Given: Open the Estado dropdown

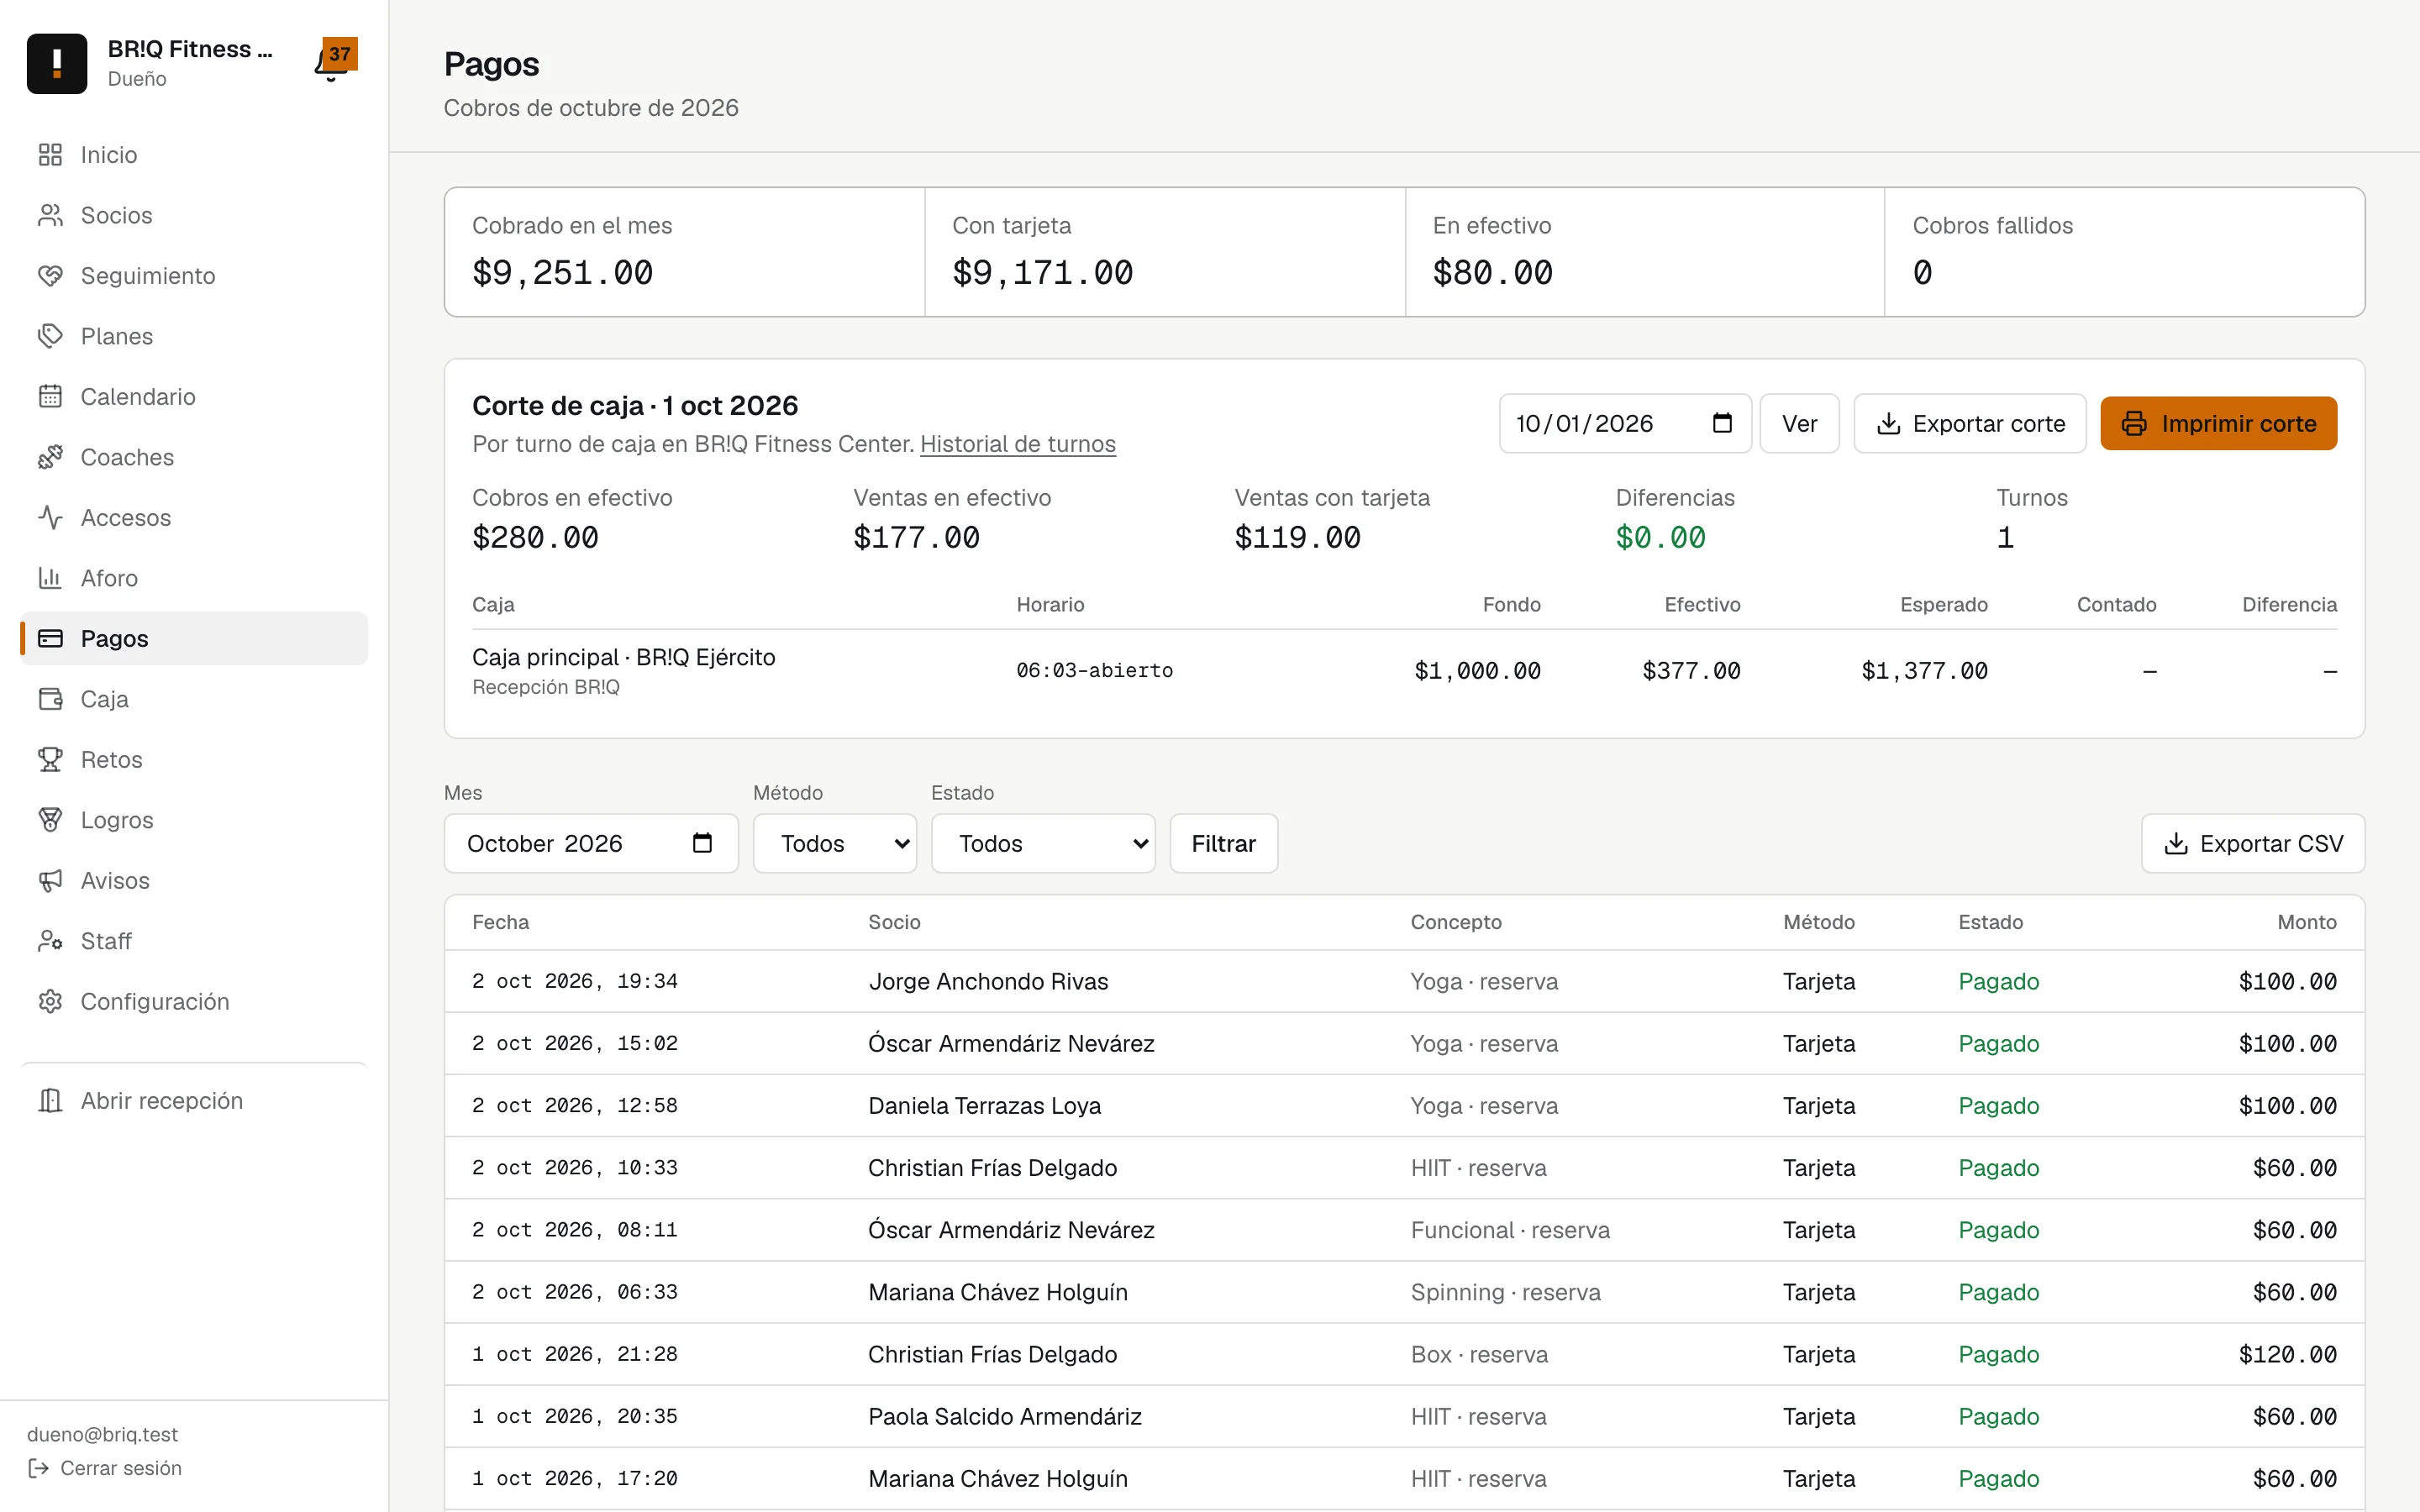Looking at the screenshot, I should coord(1043,843).
